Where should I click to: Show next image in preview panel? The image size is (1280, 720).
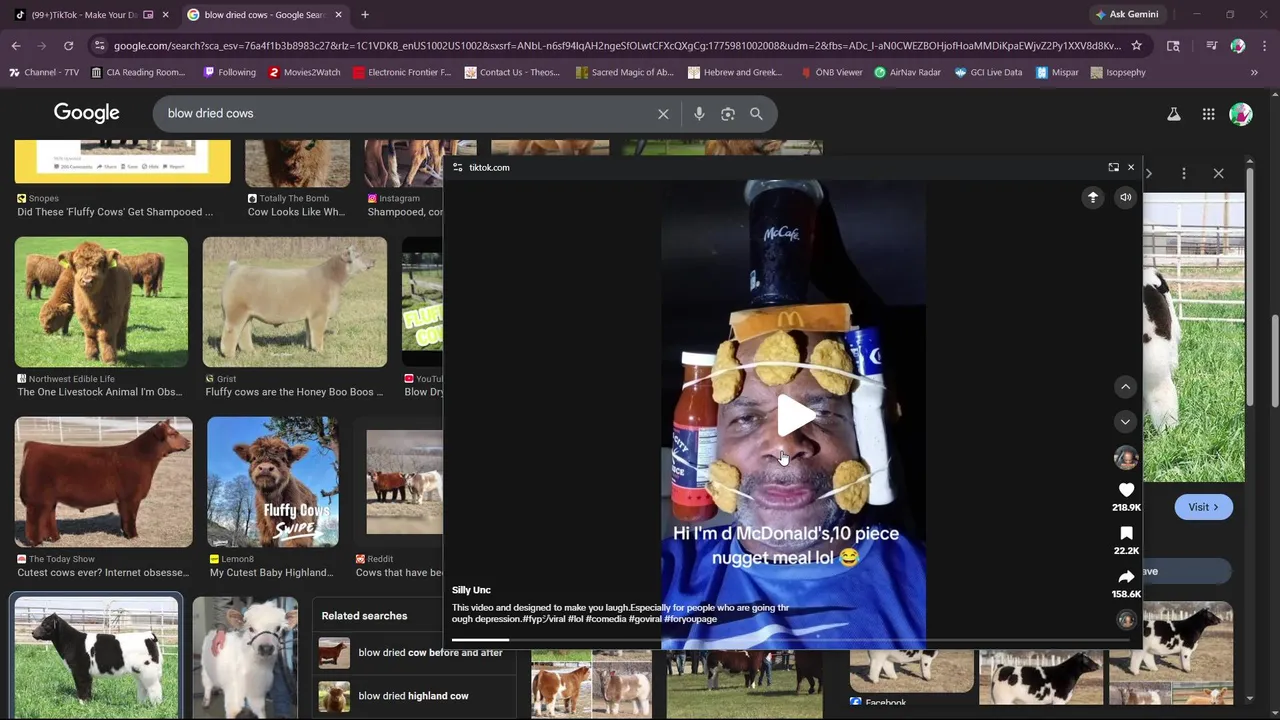point(1149,173)
